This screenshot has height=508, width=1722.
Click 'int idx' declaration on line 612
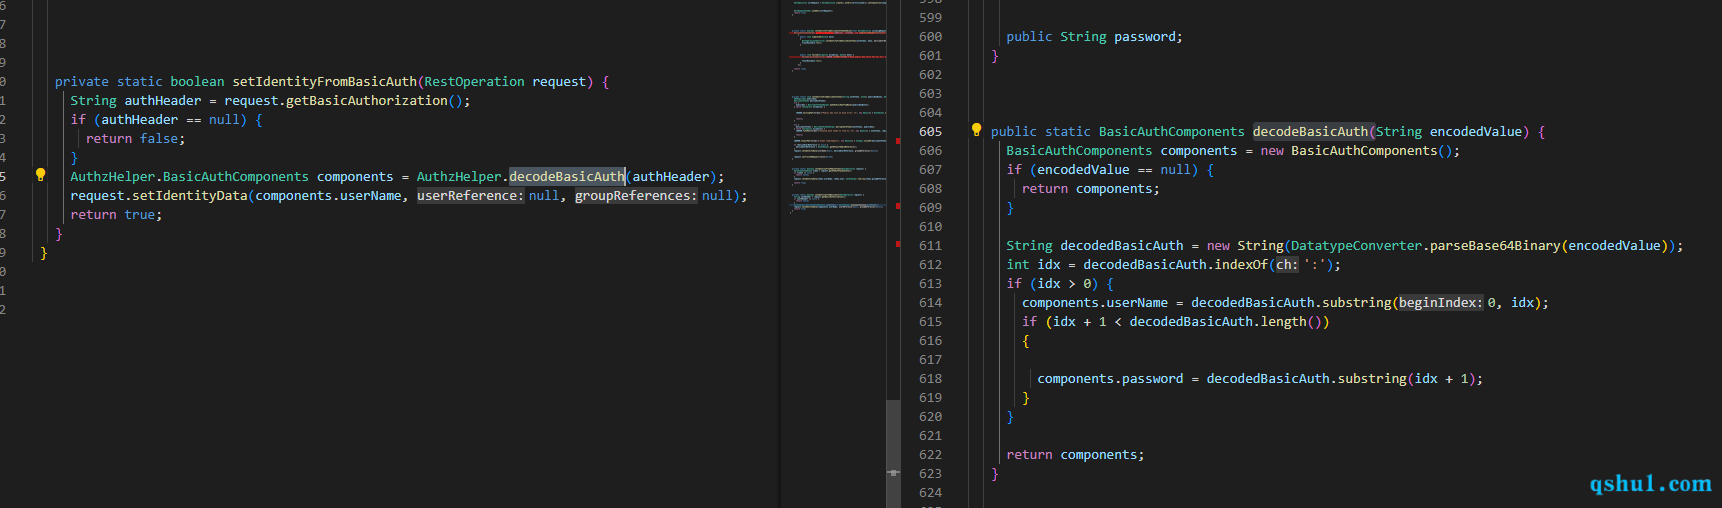tap(1033, 265)
